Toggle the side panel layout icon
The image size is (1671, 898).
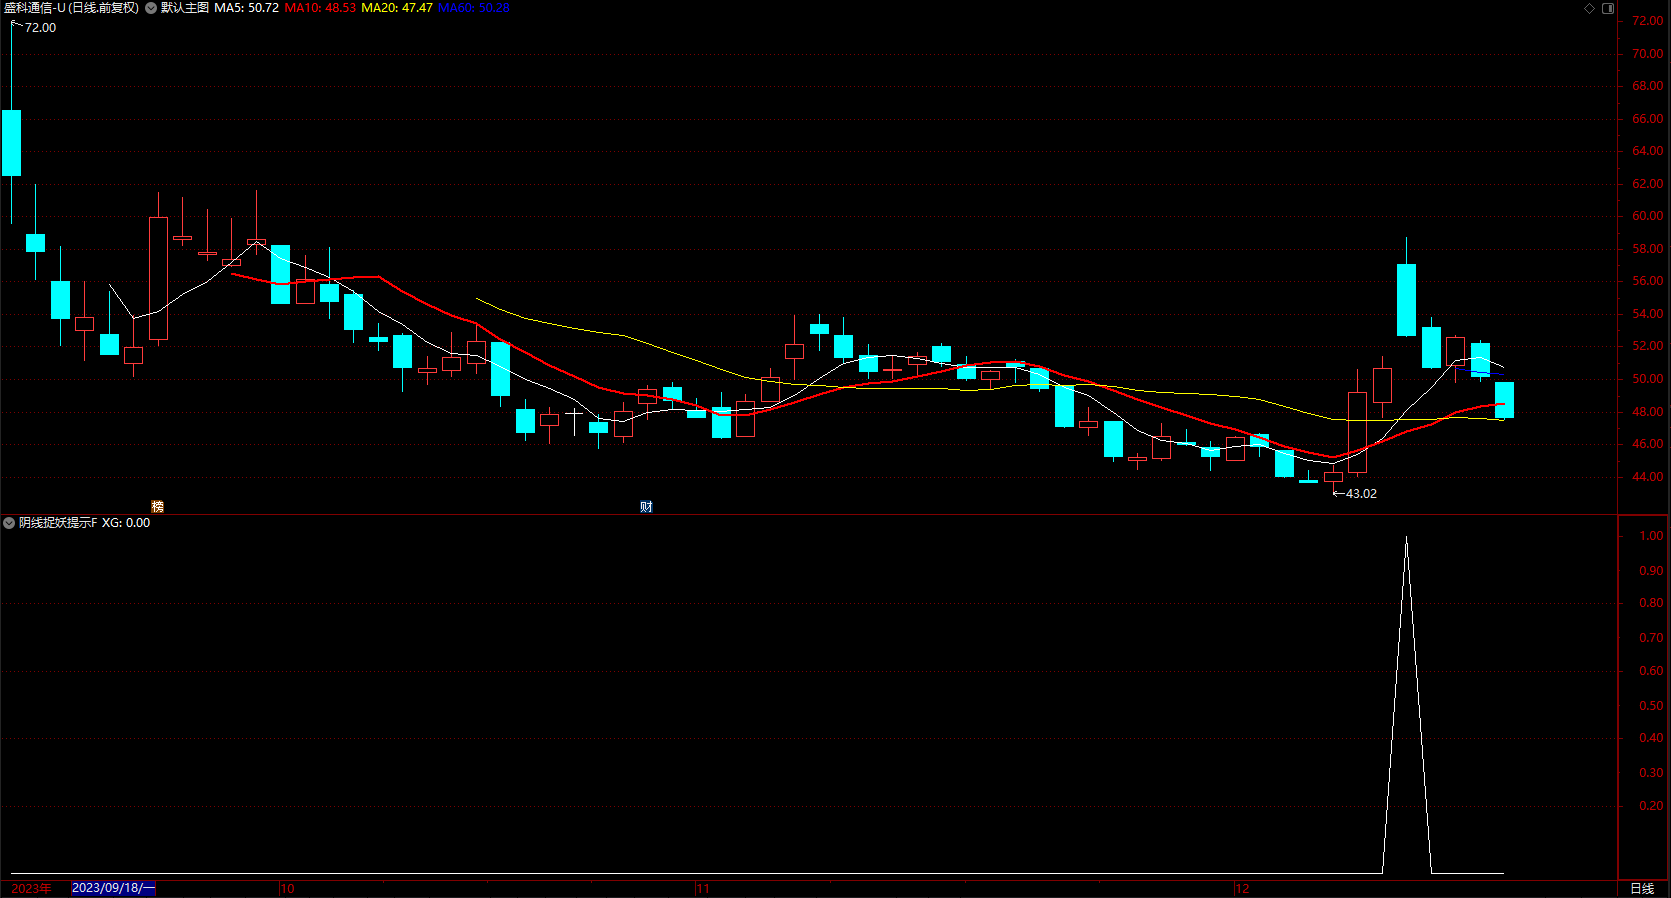point(1608,8)
